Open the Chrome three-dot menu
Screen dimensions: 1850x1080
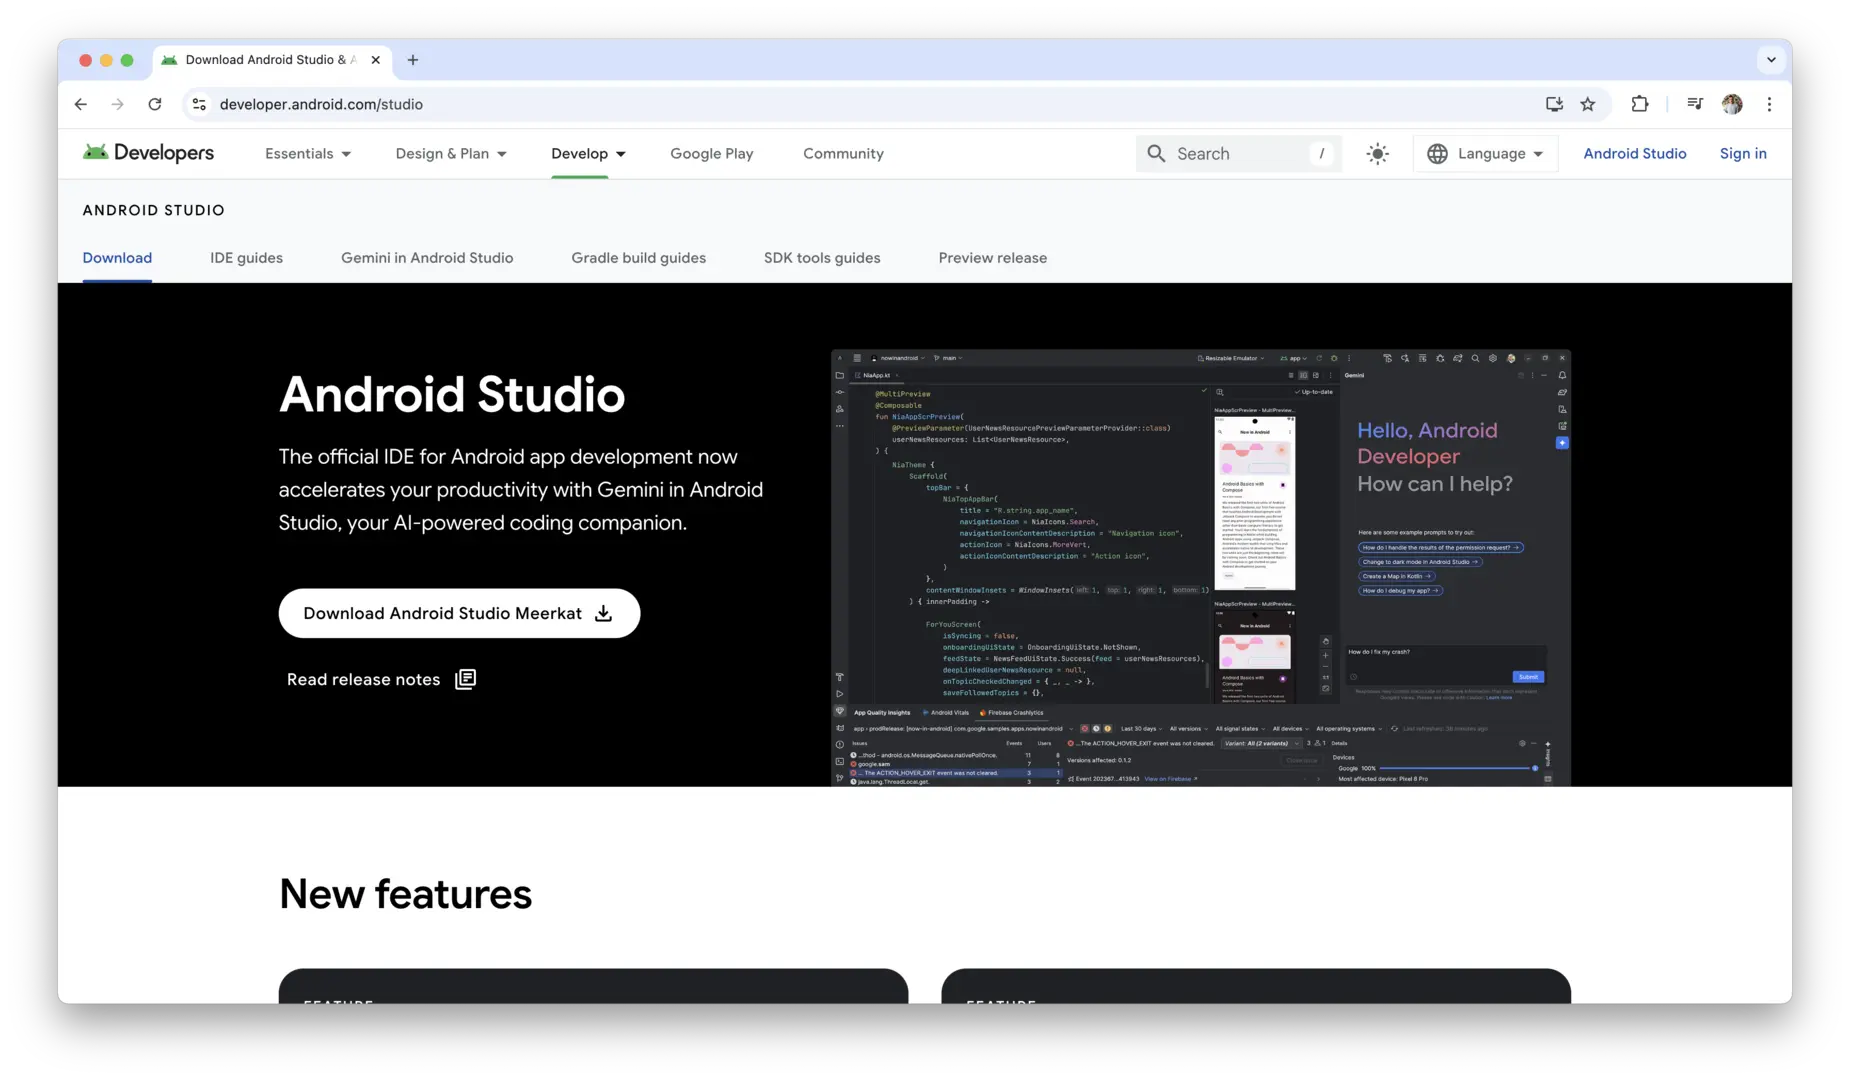[x=1769, y=104]
